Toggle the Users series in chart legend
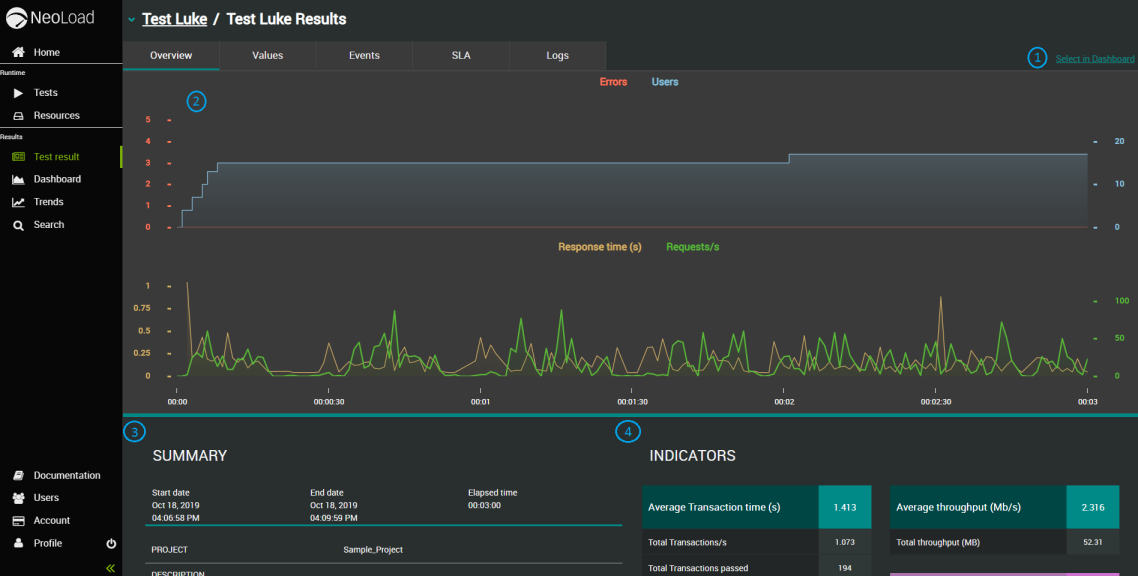 coord(665,82)
